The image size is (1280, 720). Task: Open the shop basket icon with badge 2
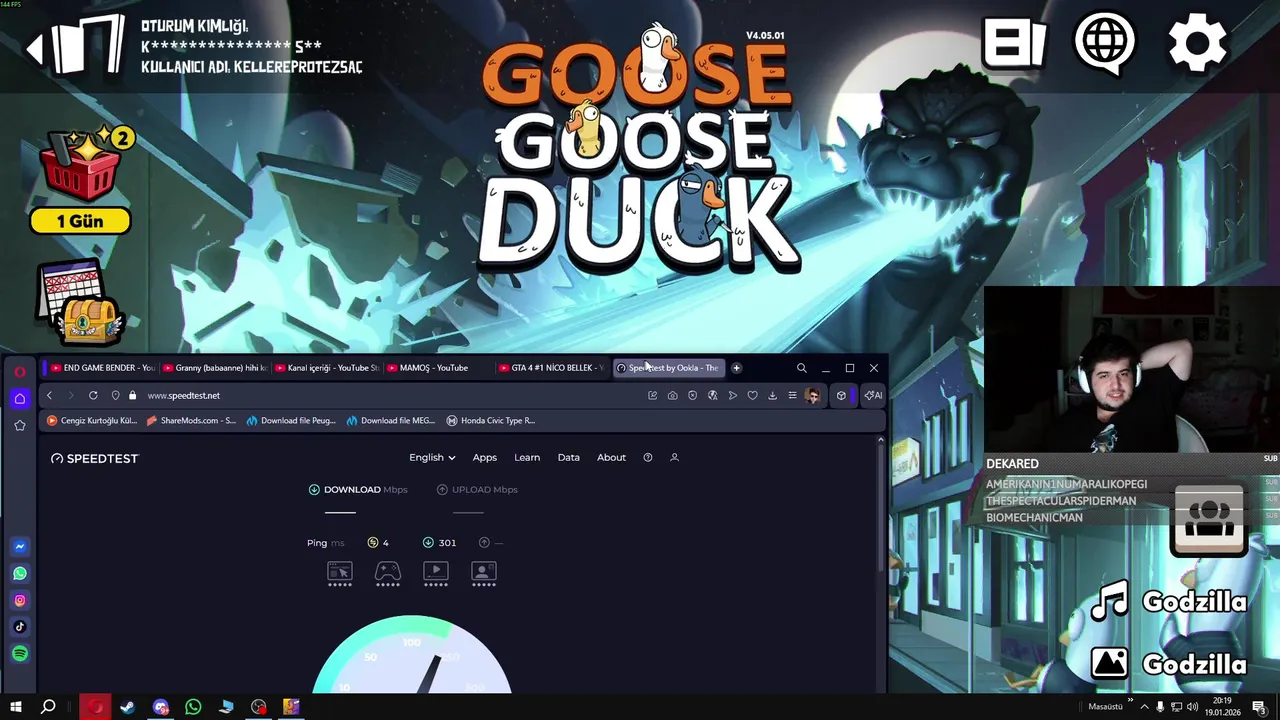pos(84,165)
